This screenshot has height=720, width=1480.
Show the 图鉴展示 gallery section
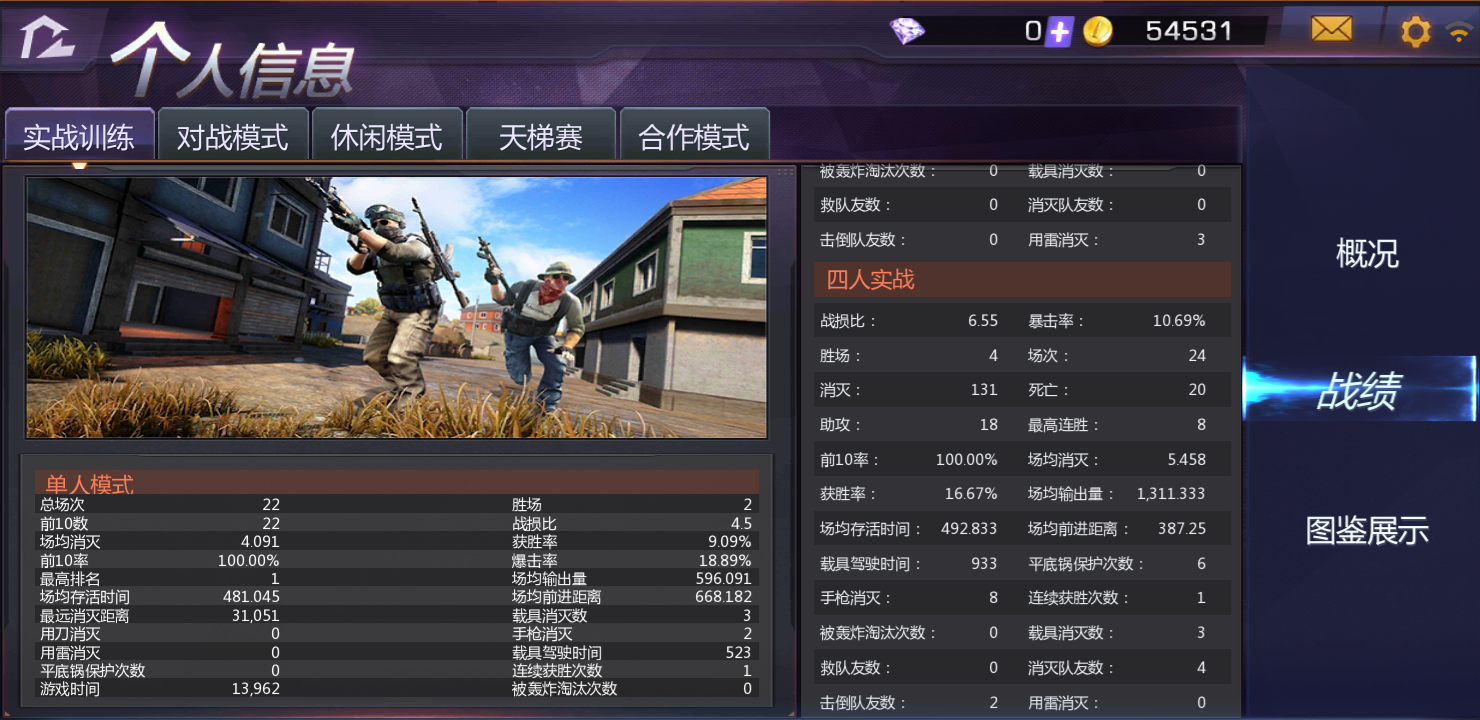(x=1367, y=530)
